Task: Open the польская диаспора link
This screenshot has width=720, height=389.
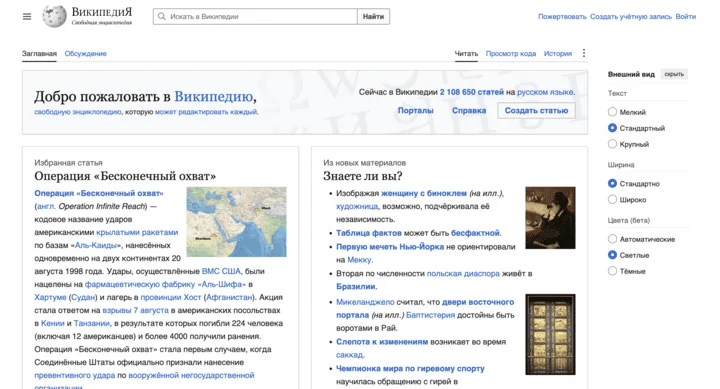Action: click(463, 273)
